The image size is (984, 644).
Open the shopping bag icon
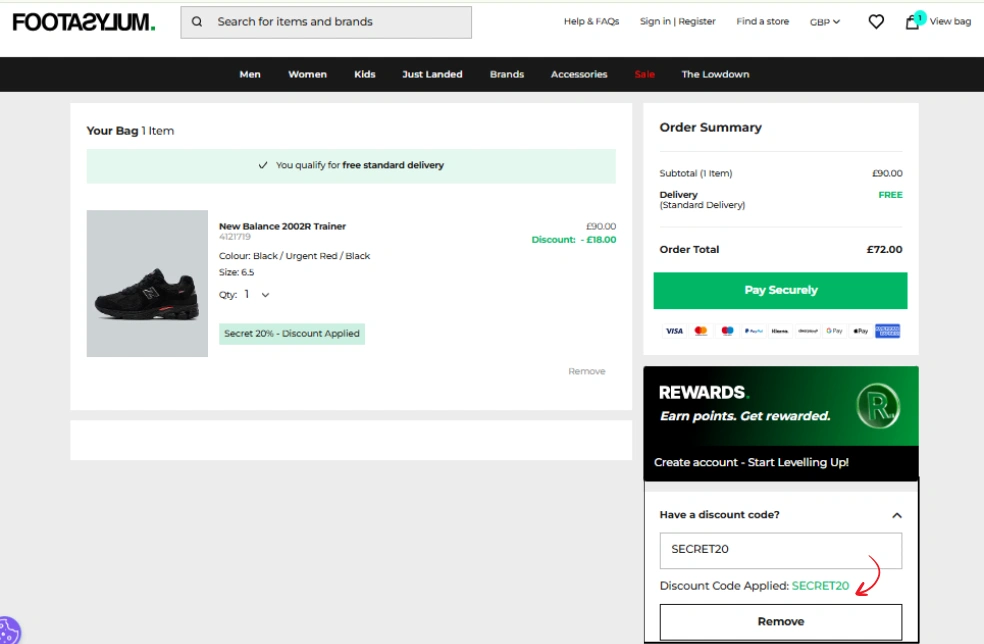[x=913, y=22]
